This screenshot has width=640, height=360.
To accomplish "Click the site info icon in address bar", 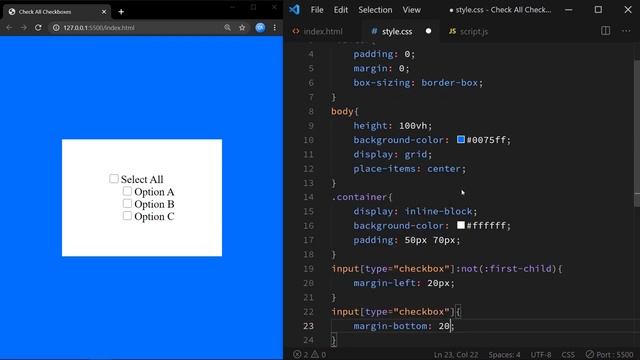I will pos(56,28).
